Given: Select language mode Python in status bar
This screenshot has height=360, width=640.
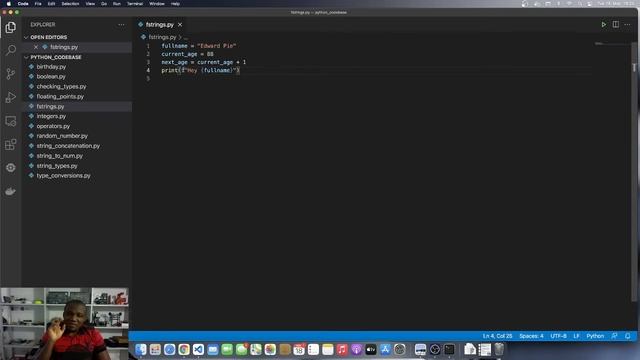Looking at the screenshot, I should [595, 336].
